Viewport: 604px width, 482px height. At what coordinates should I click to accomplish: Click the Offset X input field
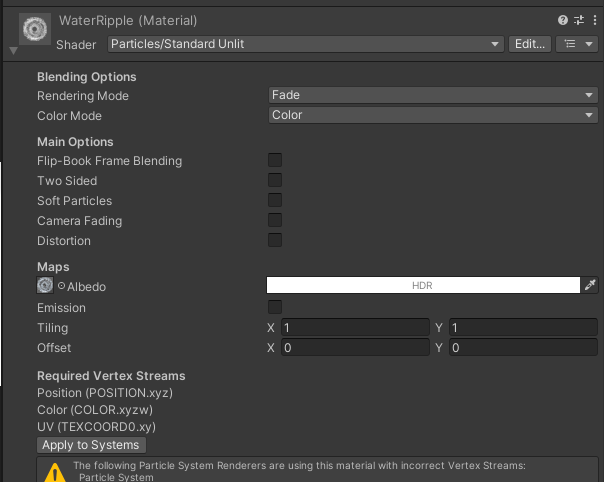point(355,348)
